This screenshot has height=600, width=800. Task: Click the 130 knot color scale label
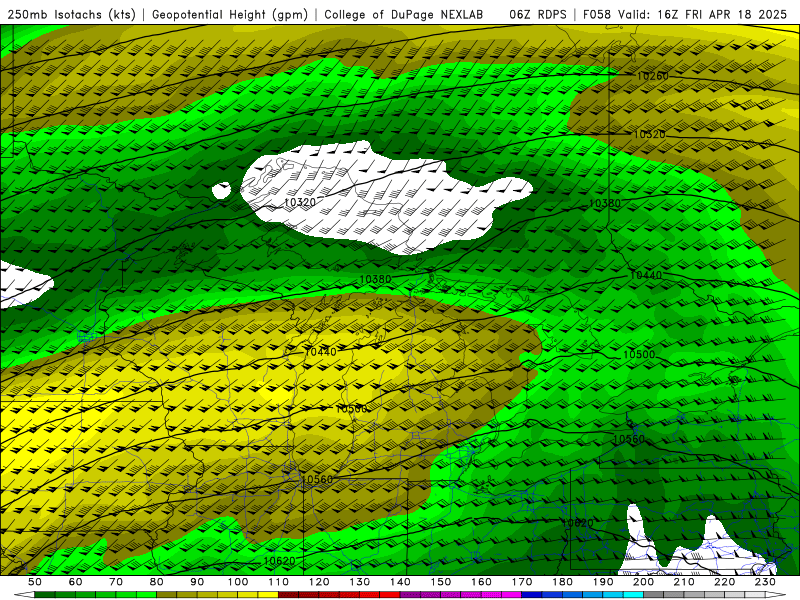point(360,582)
